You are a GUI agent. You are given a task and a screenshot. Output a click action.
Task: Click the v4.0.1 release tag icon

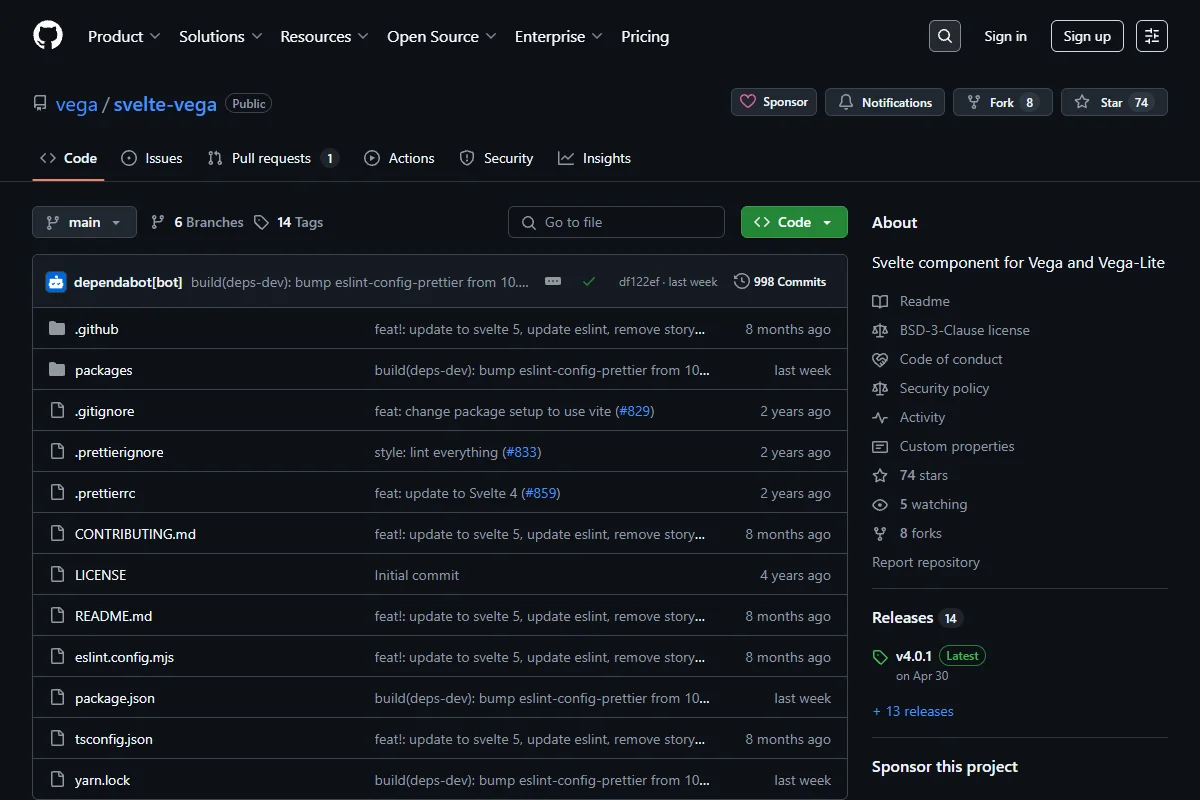tap(880, 657)
